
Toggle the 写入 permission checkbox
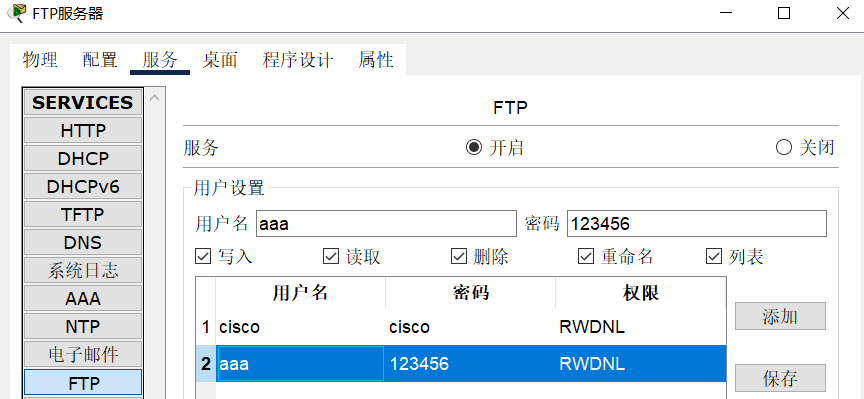[203, 256]
